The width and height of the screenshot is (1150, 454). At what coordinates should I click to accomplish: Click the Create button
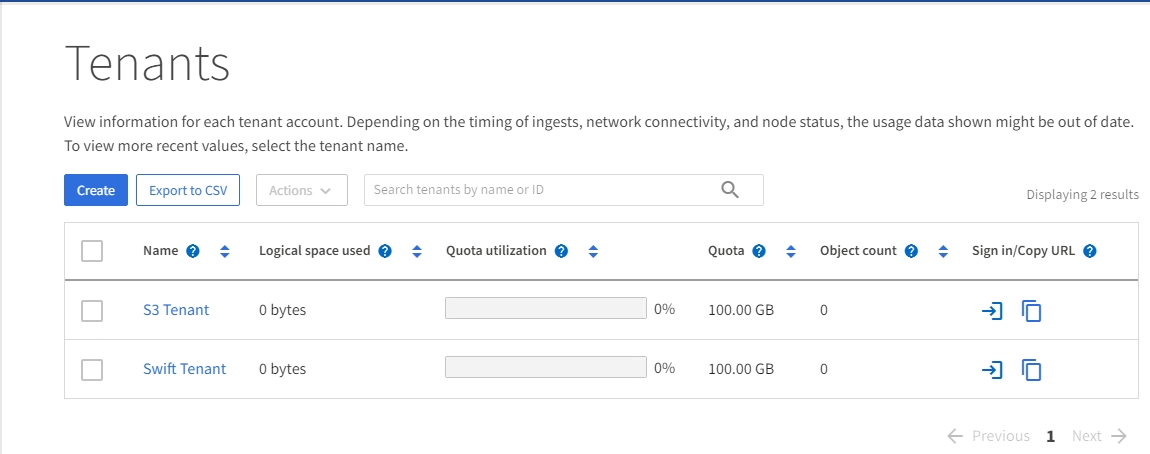click(x=96, y=190)
